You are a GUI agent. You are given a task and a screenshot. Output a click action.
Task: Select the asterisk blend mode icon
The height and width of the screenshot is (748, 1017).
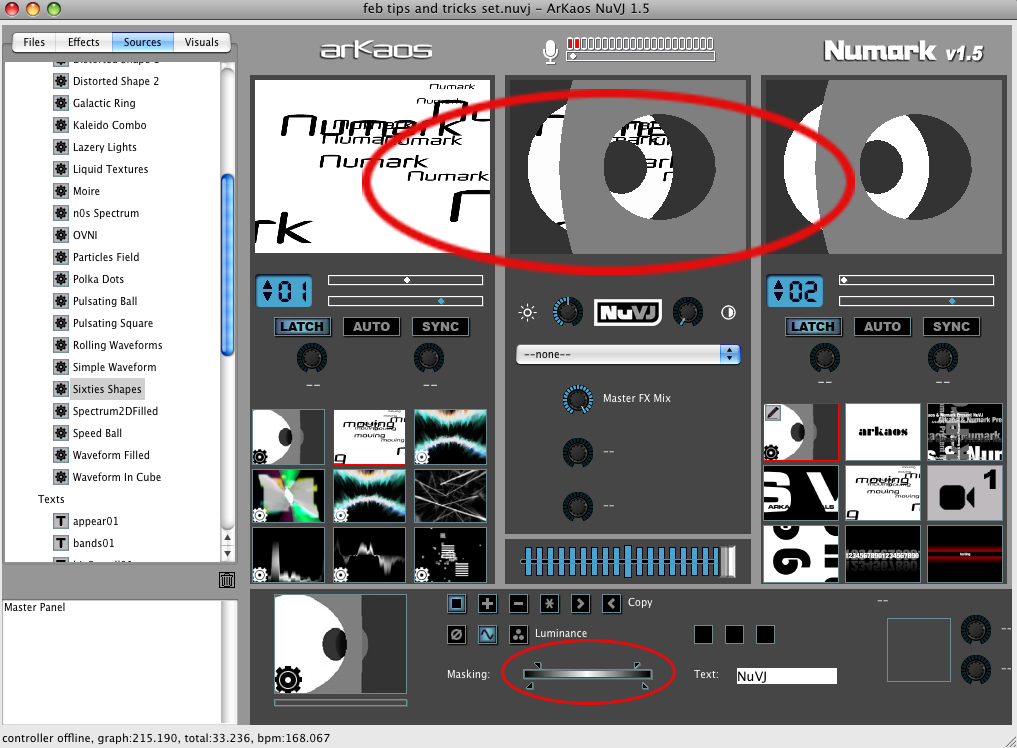coord(549,604)
